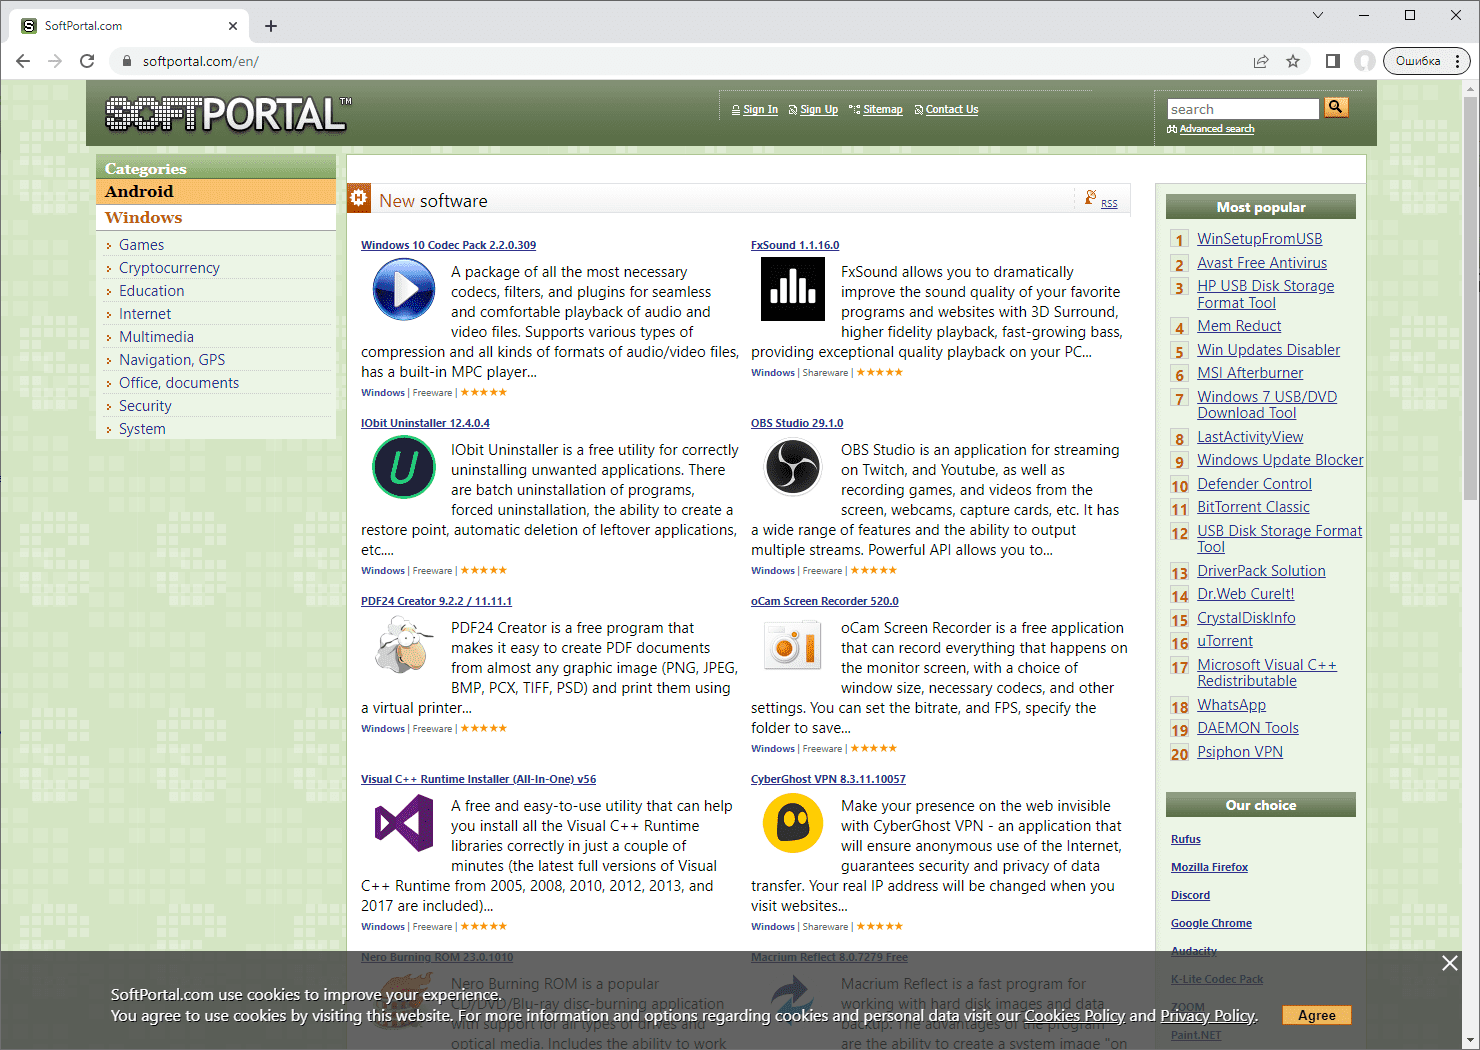Open the tab search chevron in title bar
This screenshot has height=1050, width=1480.
[1318, 15]
